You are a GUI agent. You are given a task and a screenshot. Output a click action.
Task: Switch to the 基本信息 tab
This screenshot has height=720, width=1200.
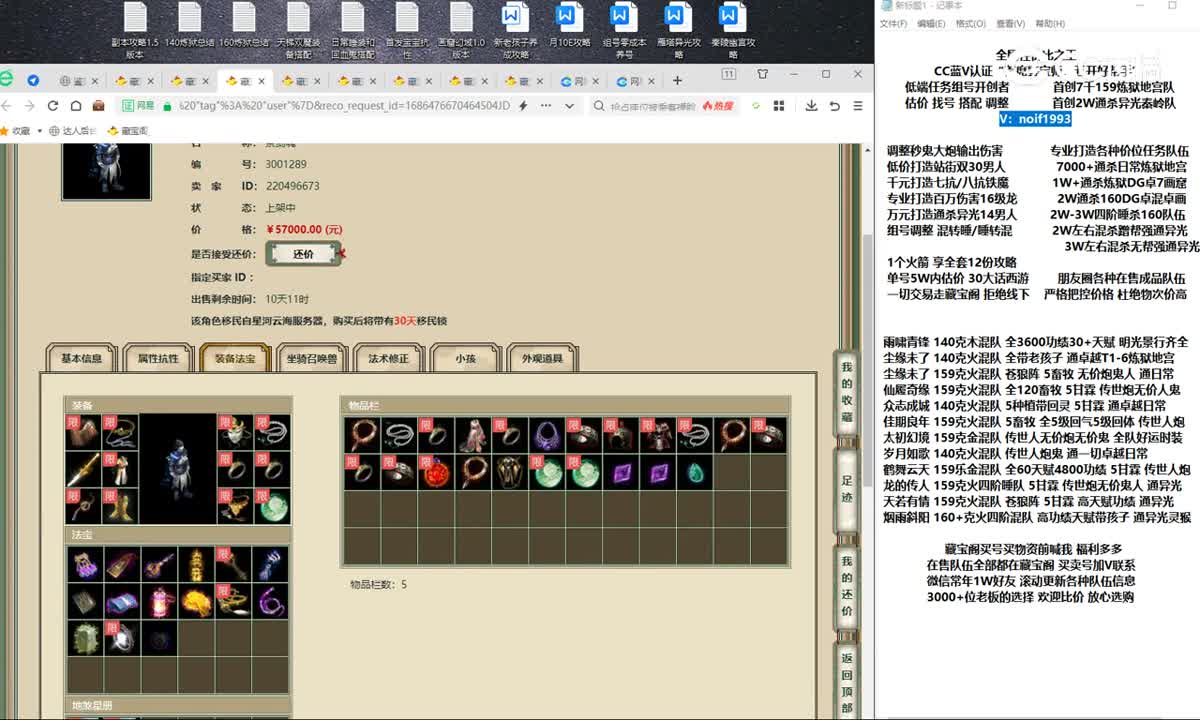(x=81, y=358)
